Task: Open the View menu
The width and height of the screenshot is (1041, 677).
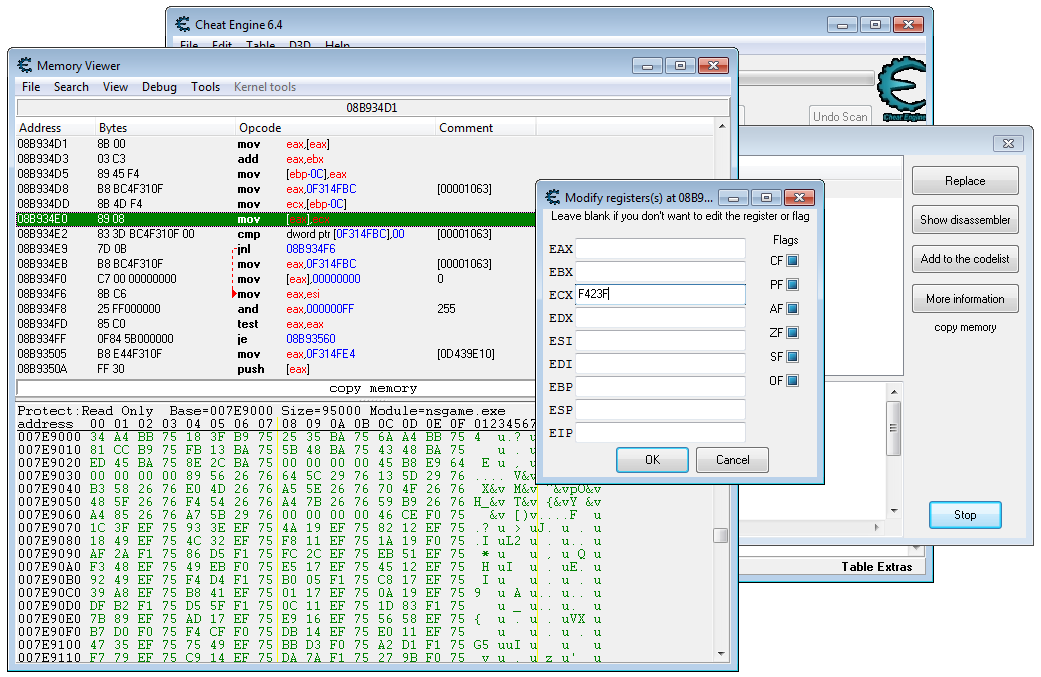Action: [x=115, y=87]
